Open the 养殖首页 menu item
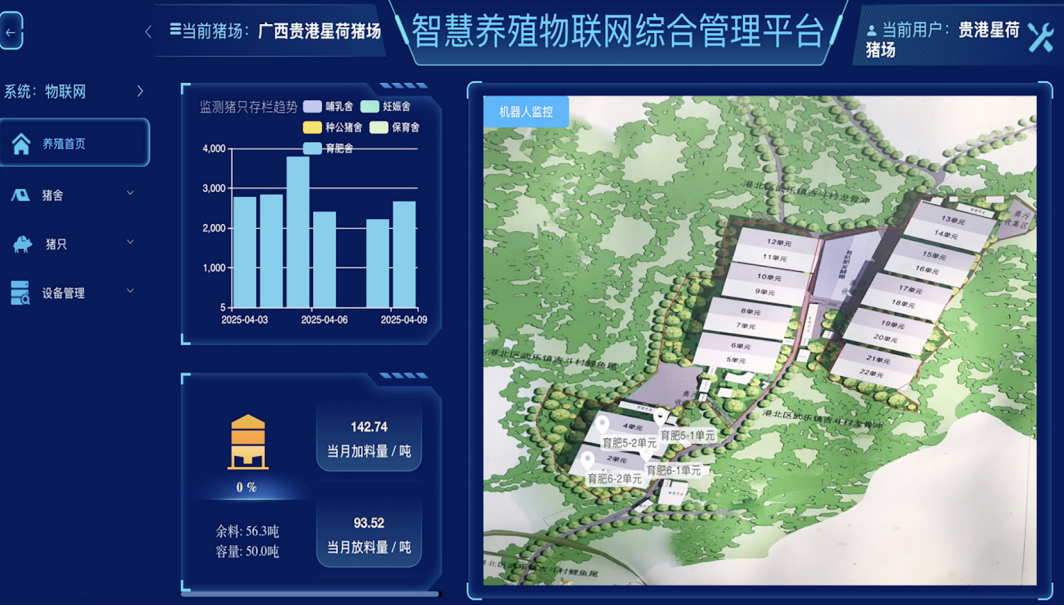The height and width of the screenshot is (605, 1064). click(x=75, y=144)
